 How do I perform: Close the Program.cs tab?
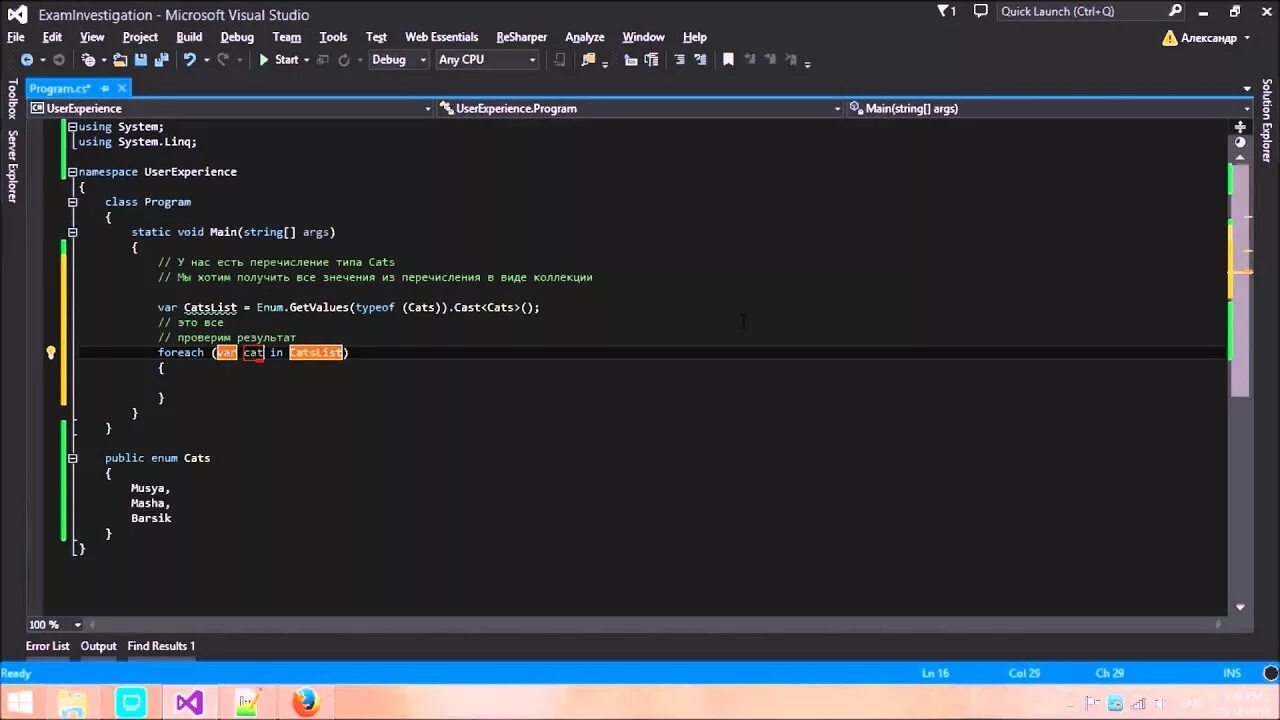click(122, 89)
